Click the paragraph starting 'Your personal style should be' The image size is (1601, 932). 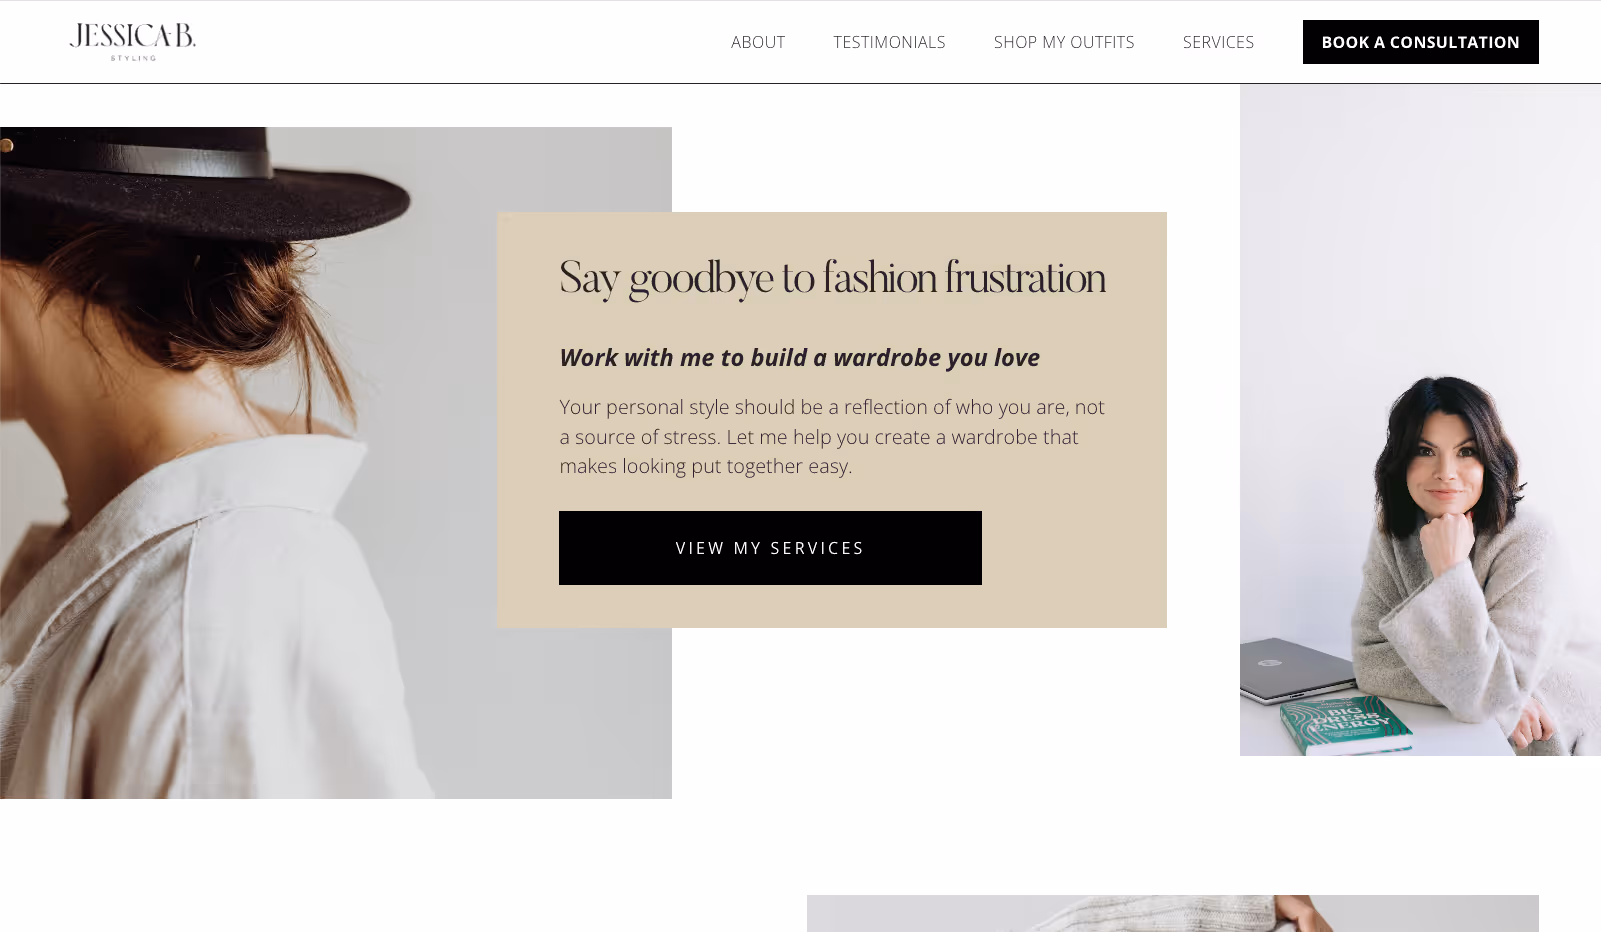coord(832,437)
